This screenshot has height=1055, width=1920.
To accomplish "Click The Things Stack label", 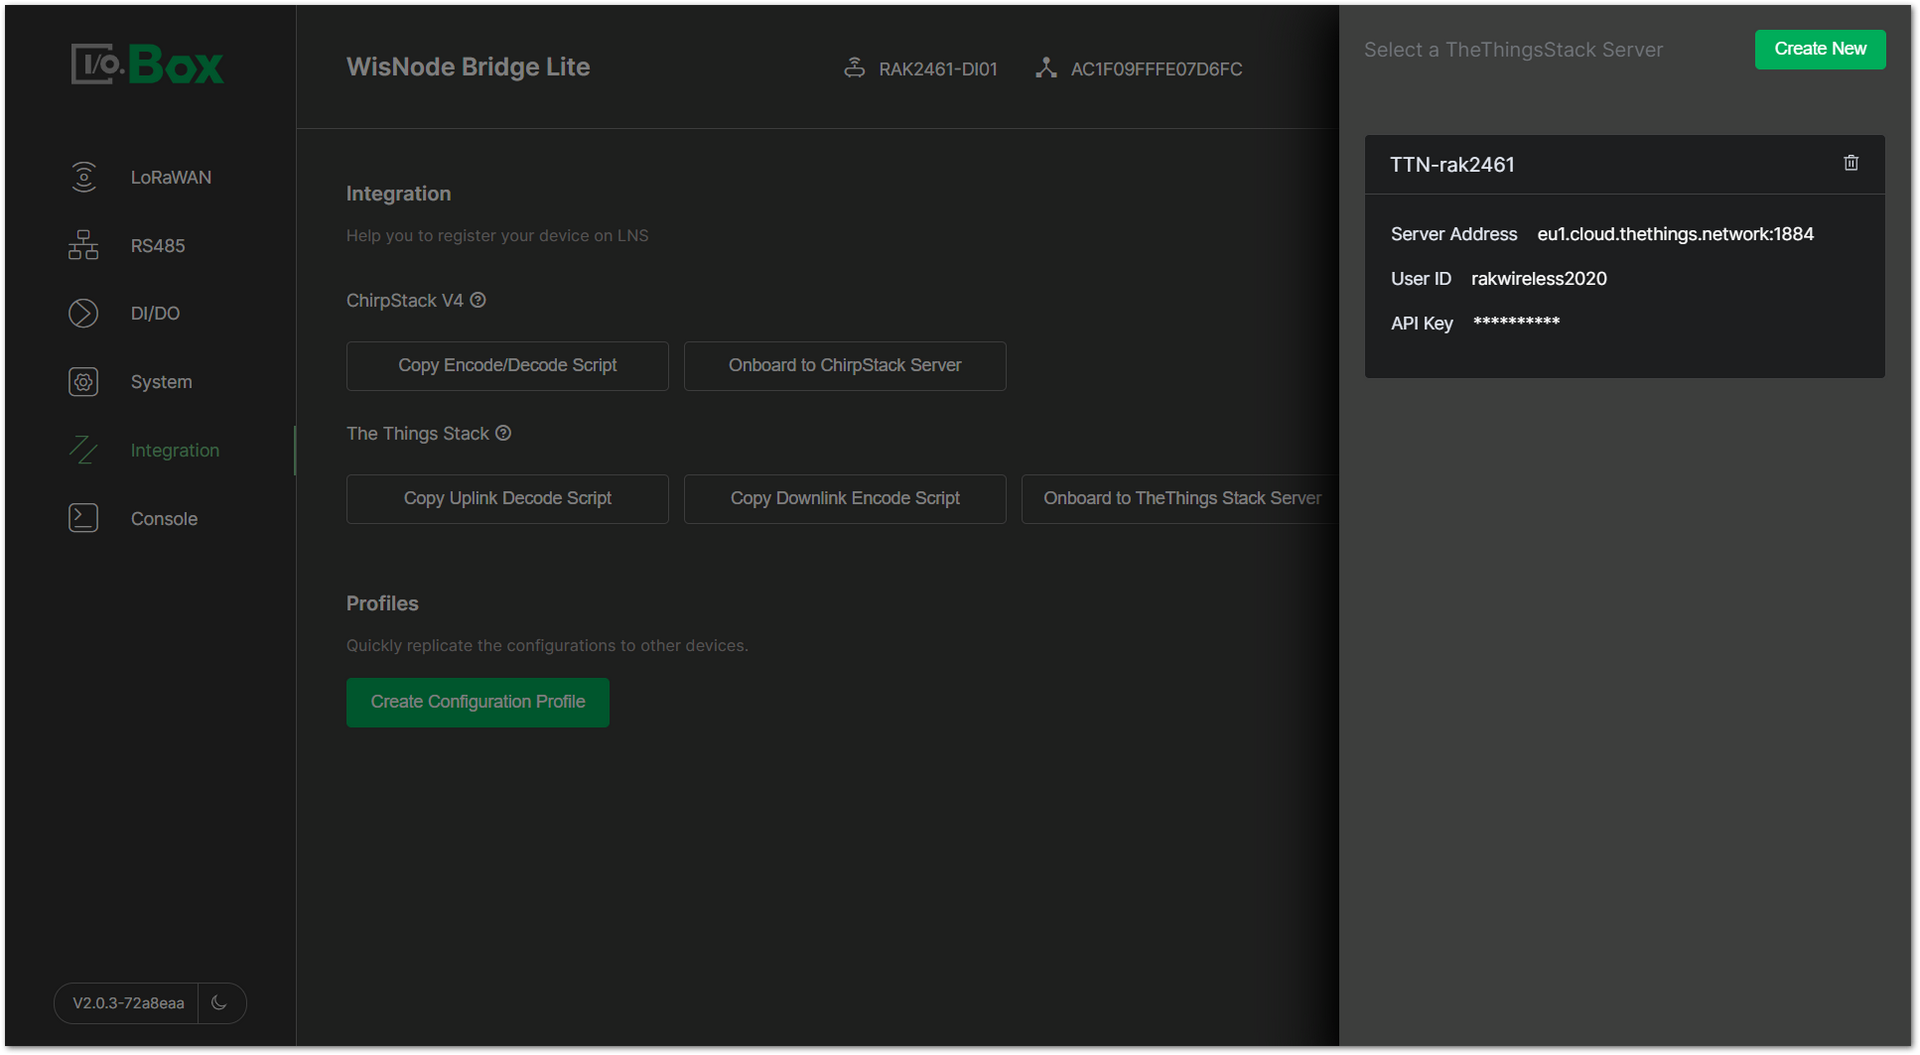I will tap(417, 434).
